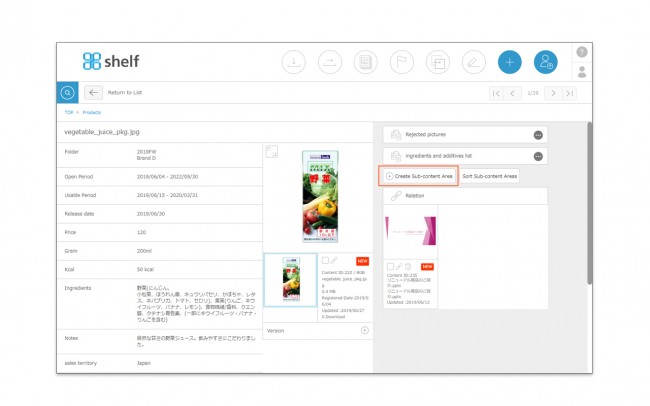Image resolution: width=650 pixels, height=406 pixels.
Task: Click the link icon beside Content ID 222
Action: [x=334, y=260]
